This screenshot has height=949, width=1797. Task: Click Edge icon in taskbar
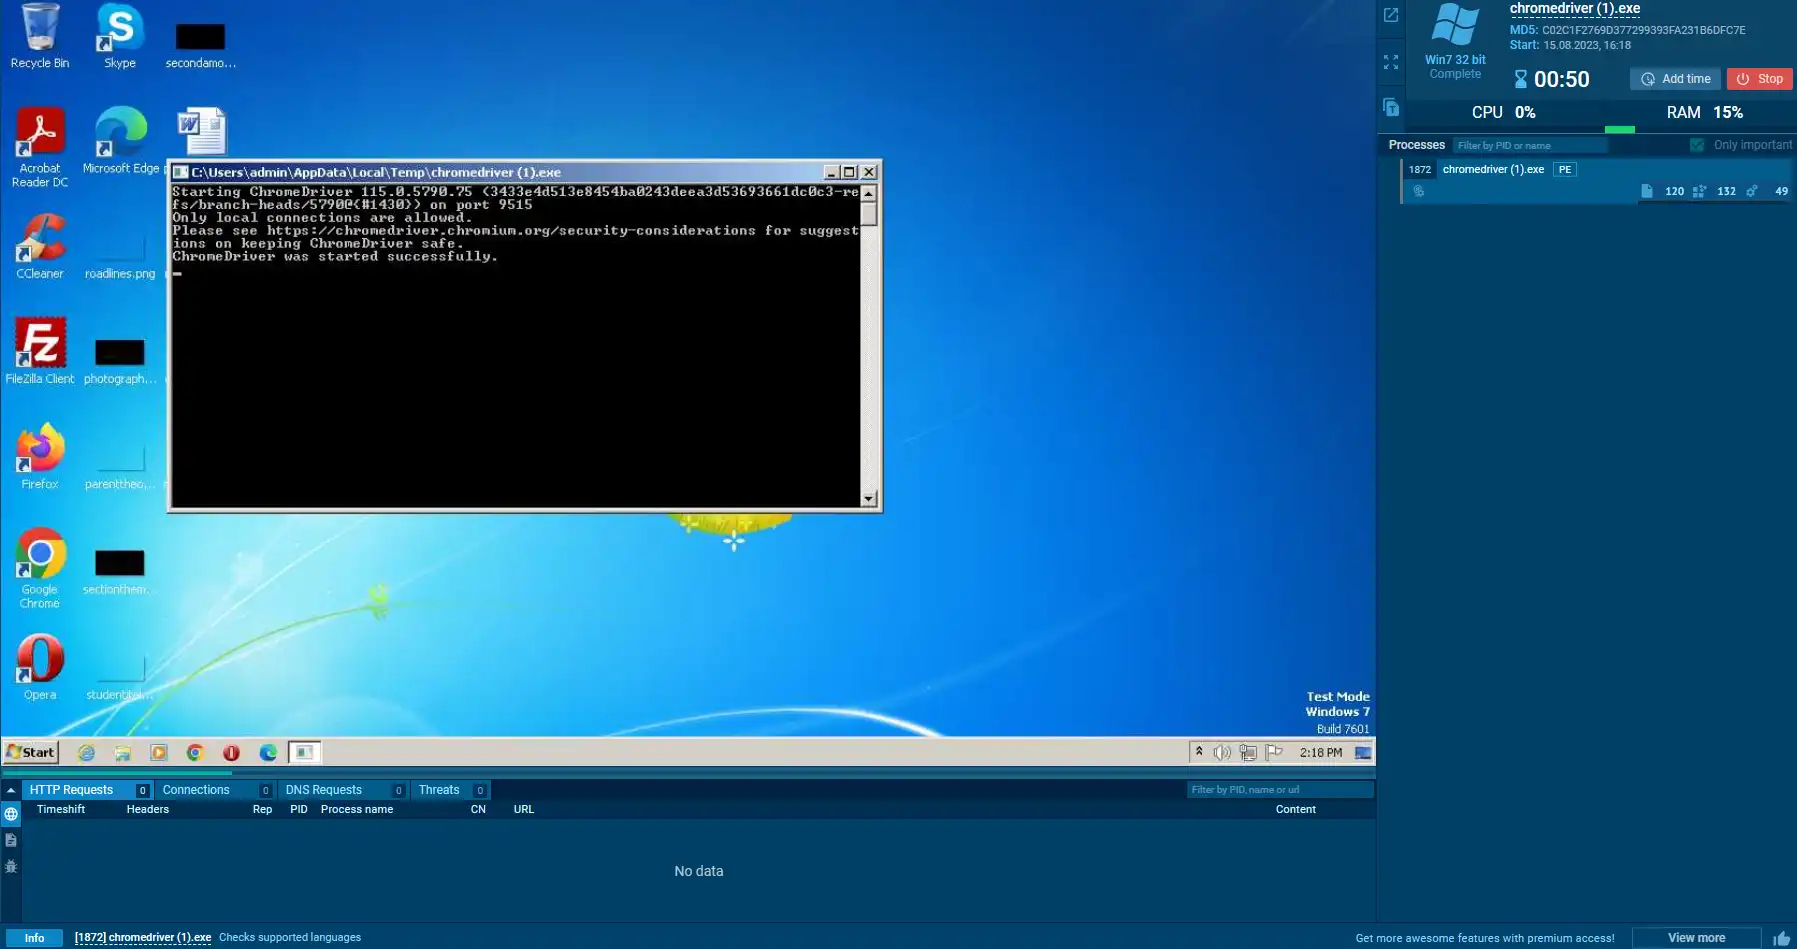point(268,752)
